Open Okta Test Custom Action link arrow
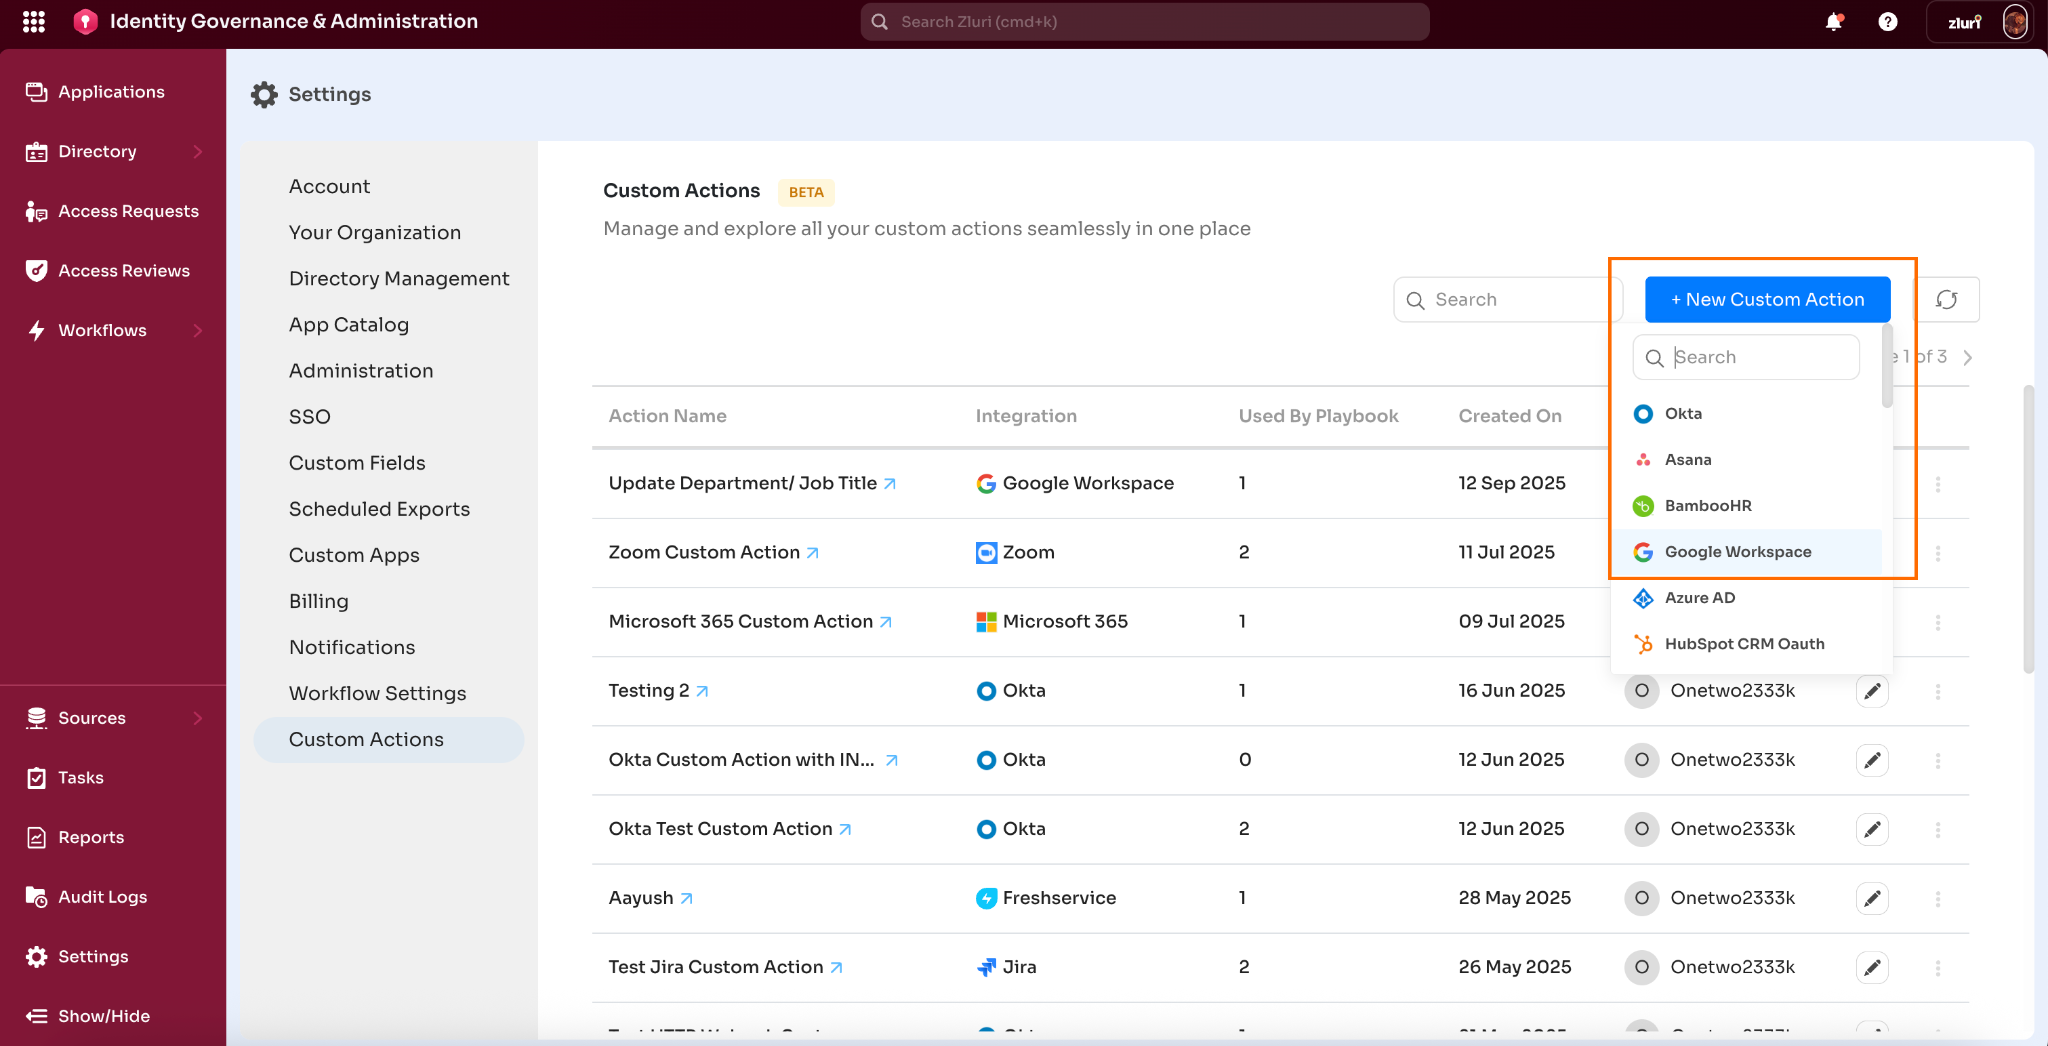Screen dimensions: 2048x1046 point(845,829)
